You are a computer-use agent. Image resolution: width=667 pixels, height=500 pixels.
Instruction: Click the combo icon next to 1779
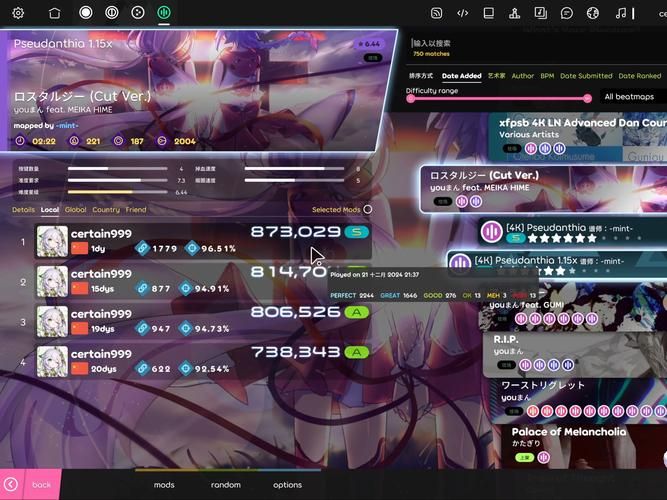tap(142, 248)
